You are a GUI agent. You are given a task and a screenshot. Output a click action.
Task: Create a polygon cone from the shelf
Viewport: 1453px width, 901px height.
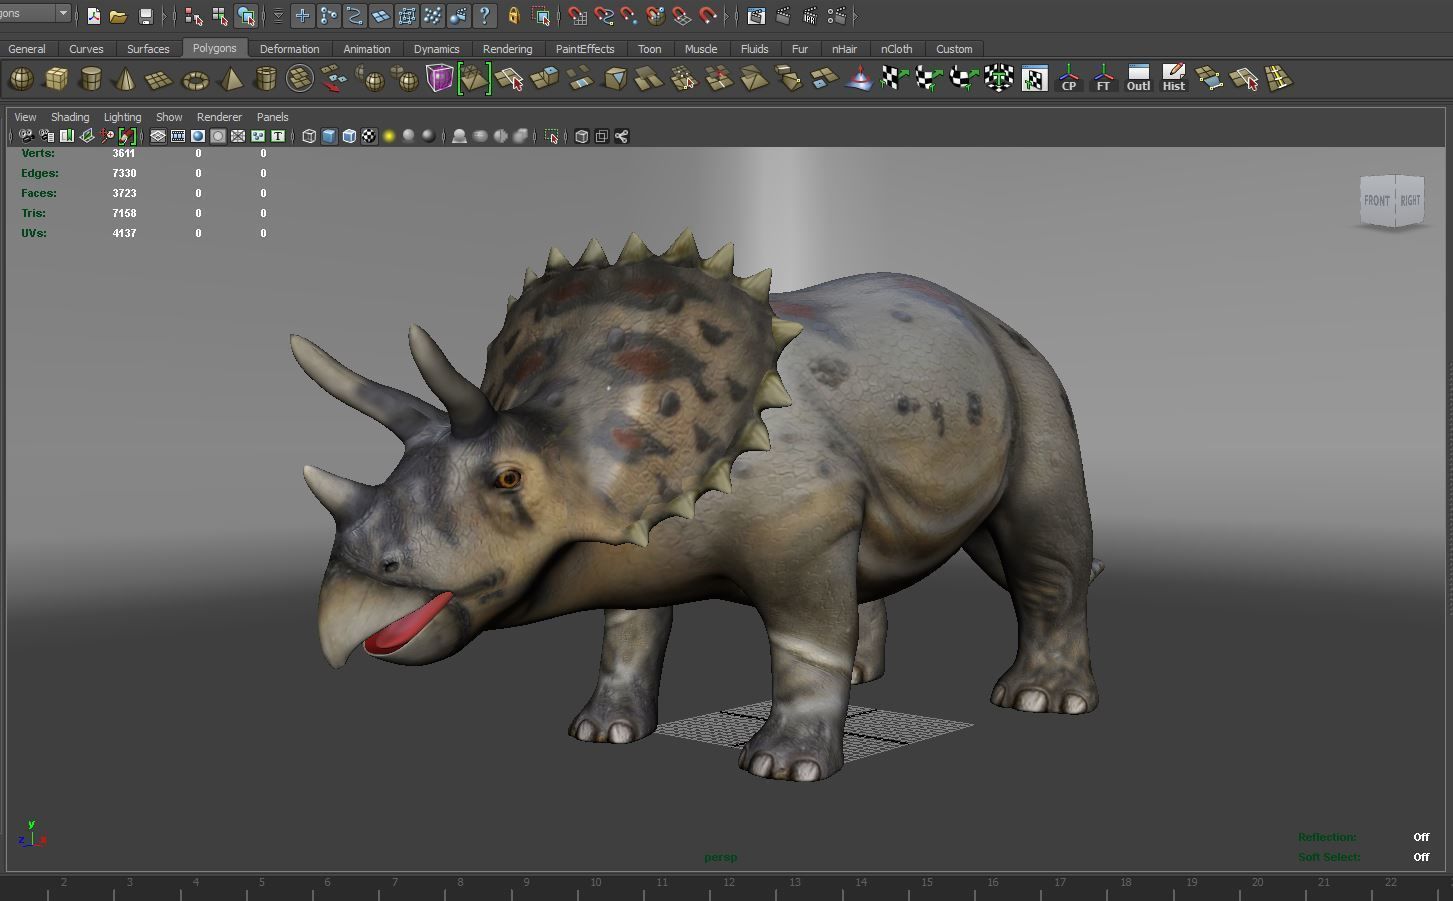coord(124,79)
